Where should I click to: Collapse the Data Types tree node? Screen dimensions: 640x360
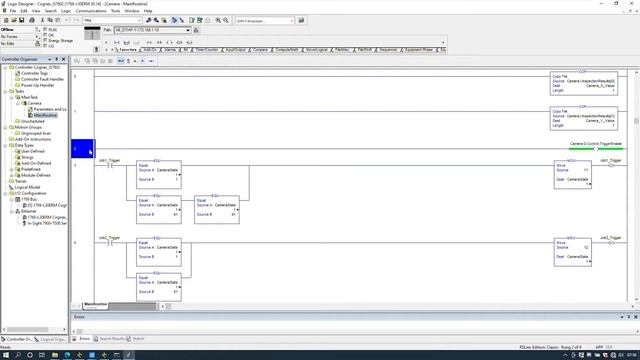(5, 145)
